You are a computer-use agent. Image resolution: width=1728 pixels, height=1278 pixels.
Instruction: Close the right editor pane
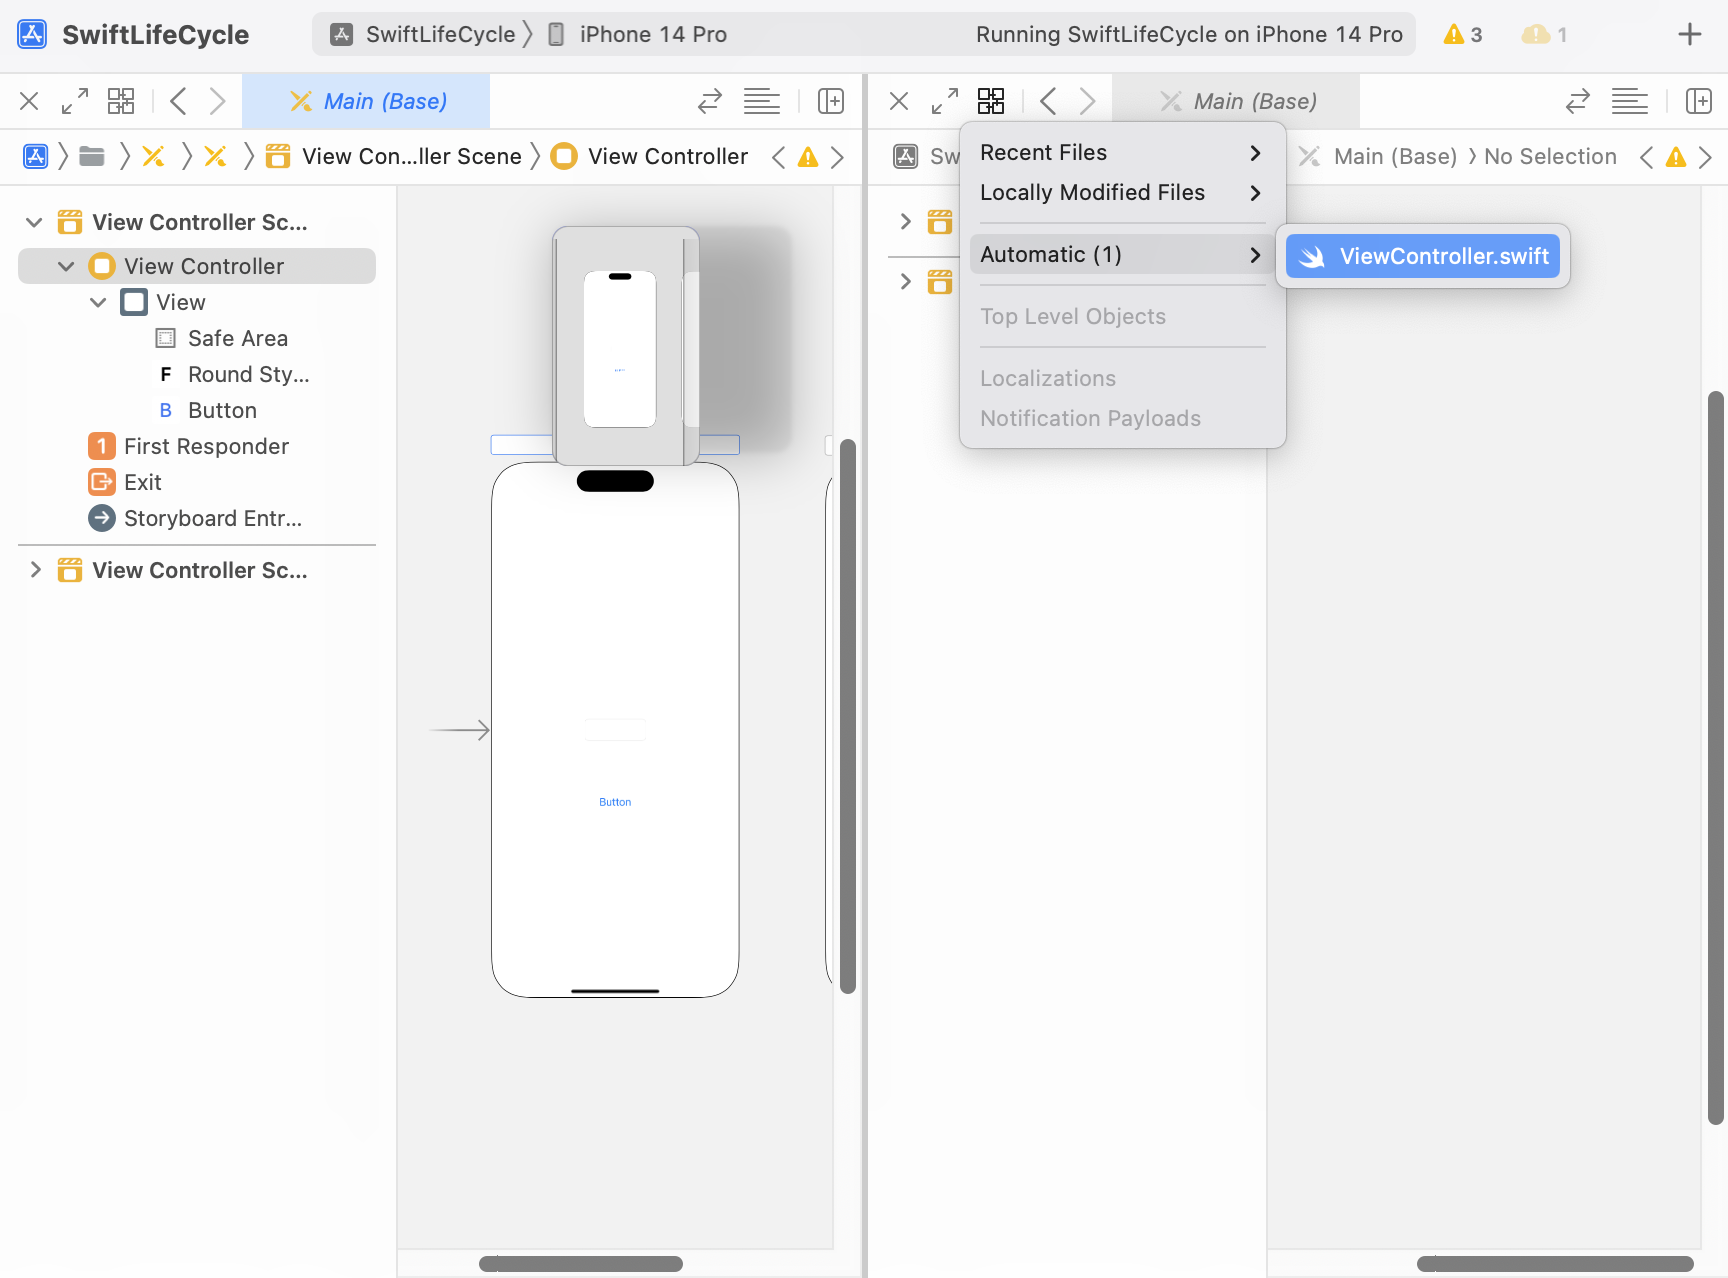pyautogui.click(x=899, y=101)
